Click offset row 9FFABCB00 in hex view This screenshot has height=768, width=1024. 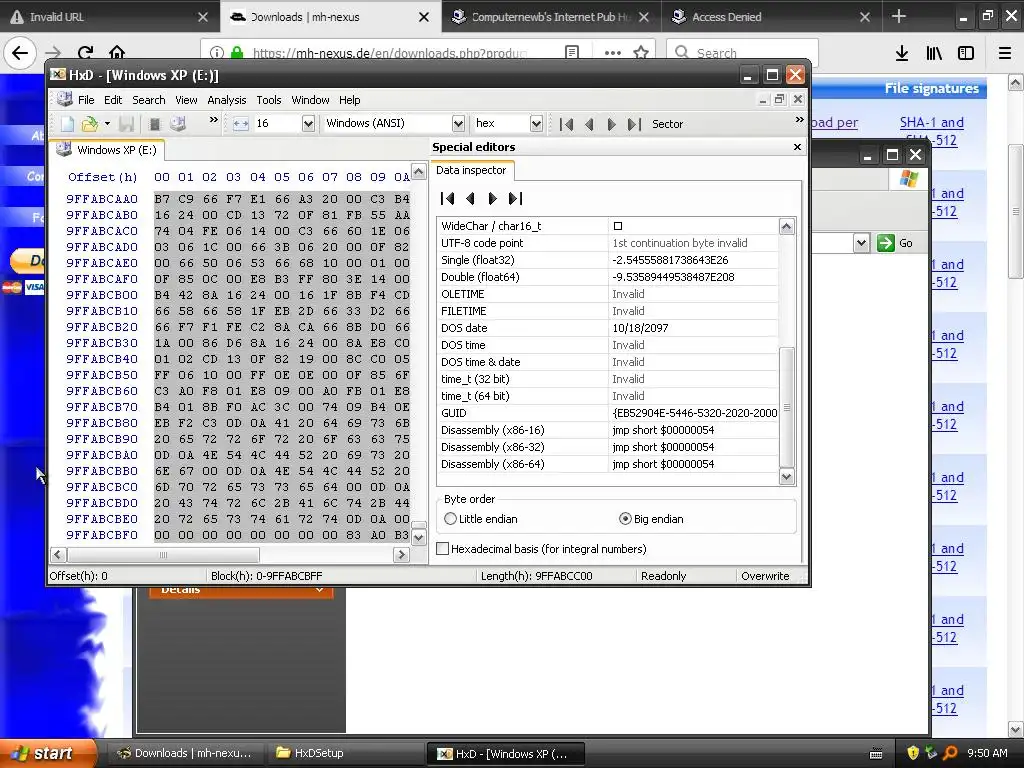(x=102, y=295)
